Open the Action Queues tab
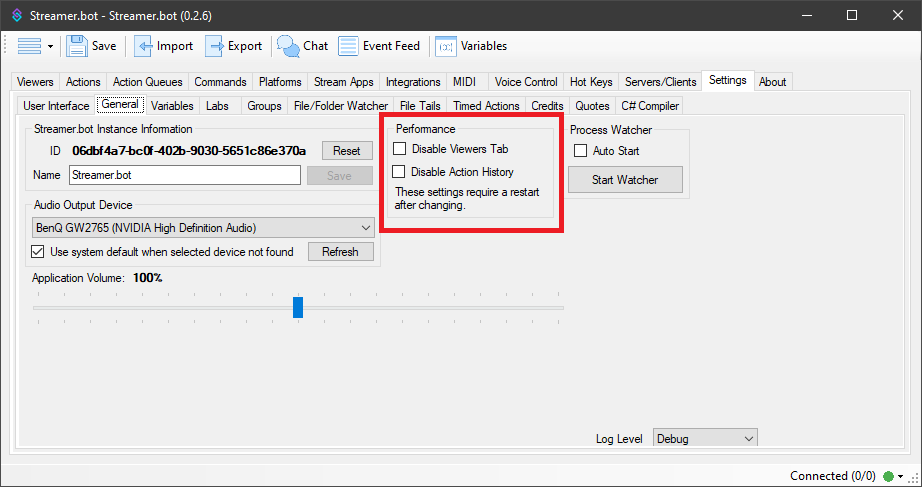 point(148,82)
